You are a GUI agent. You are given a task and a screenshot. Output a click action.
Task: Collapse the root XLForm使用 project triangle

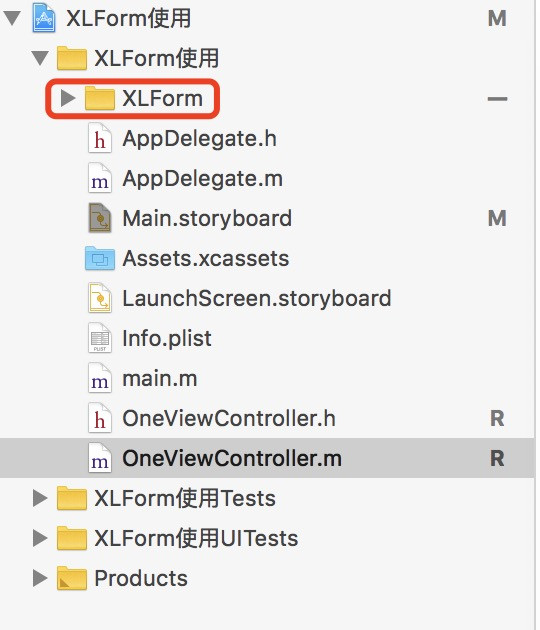[12, 18]
